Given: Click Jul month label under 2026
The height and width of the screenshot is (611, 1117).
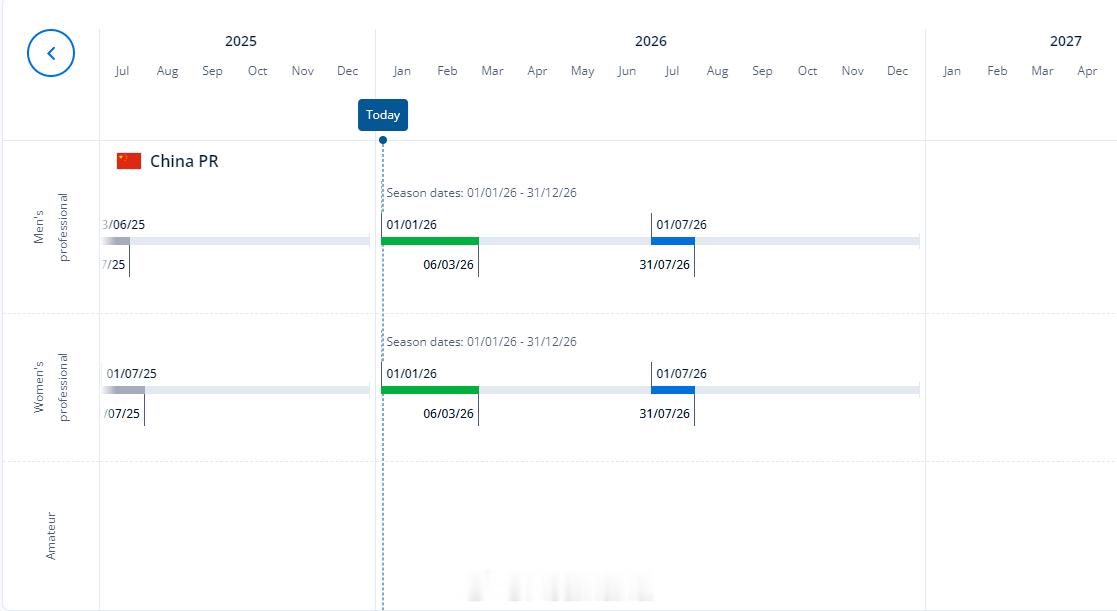Looking at the screenshot, I should (672, 70).
